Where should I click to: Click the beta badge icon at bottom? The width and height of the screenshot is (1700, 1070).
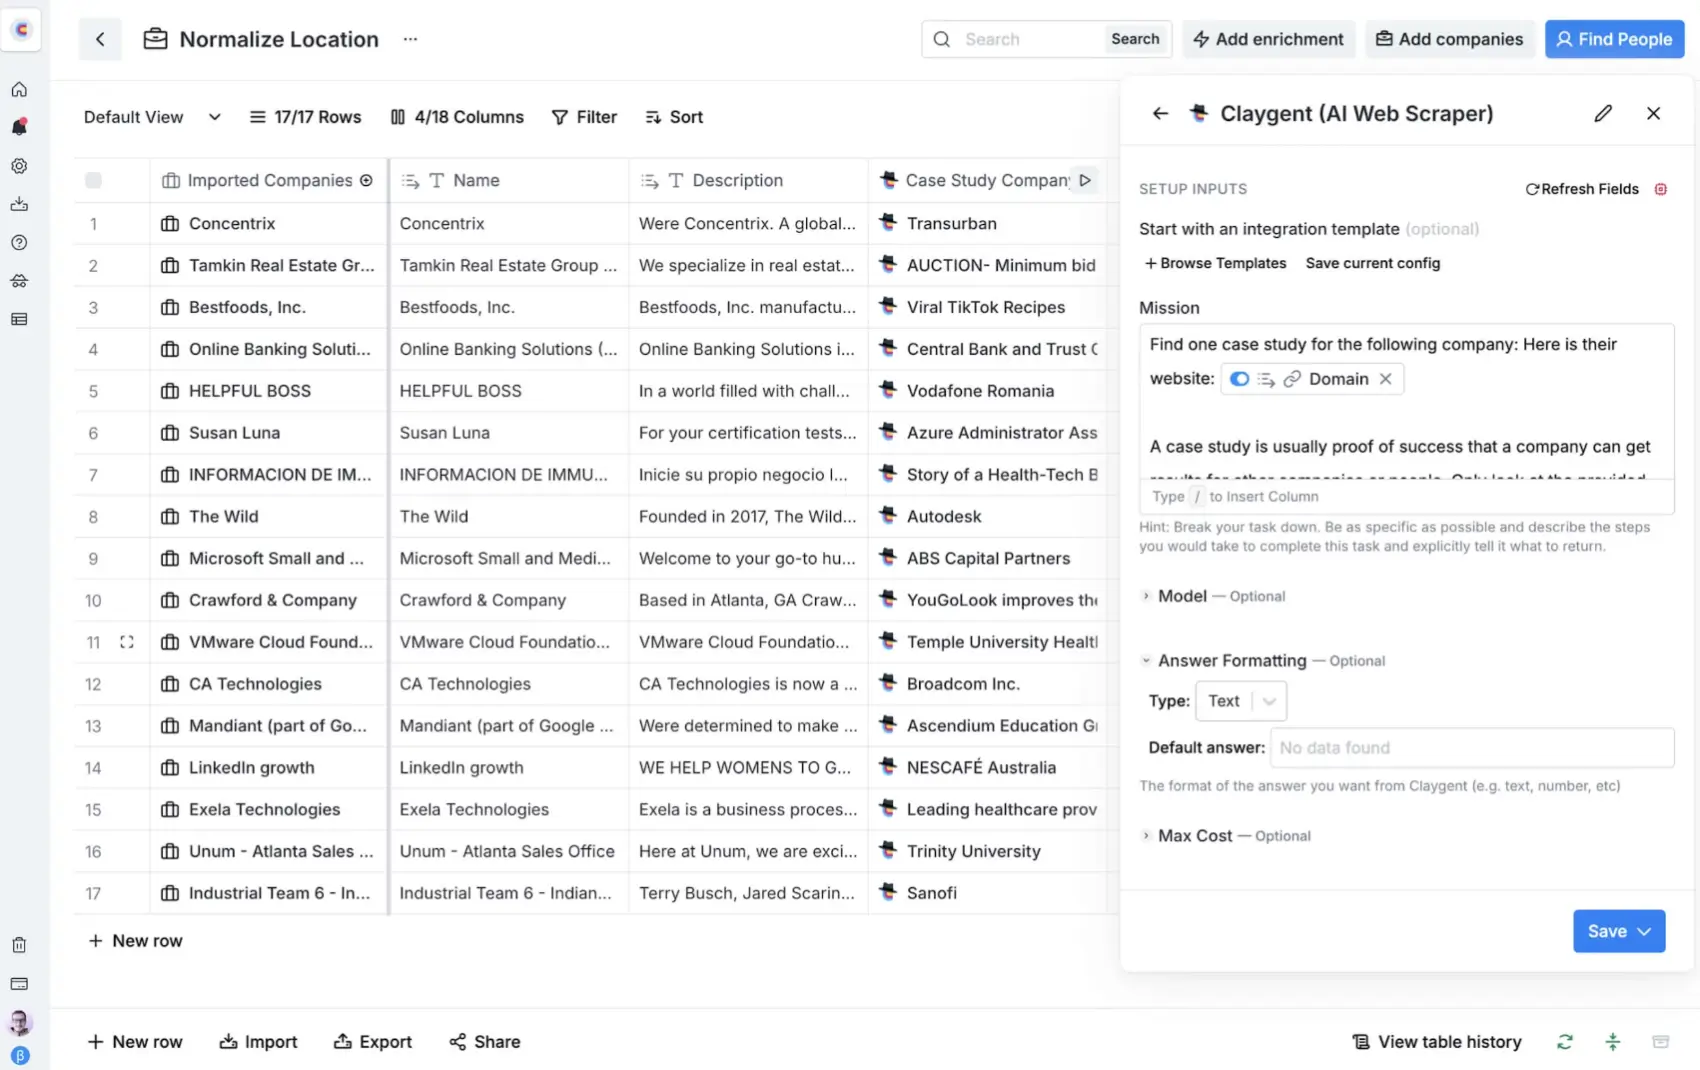click(x=19, y=1056)
